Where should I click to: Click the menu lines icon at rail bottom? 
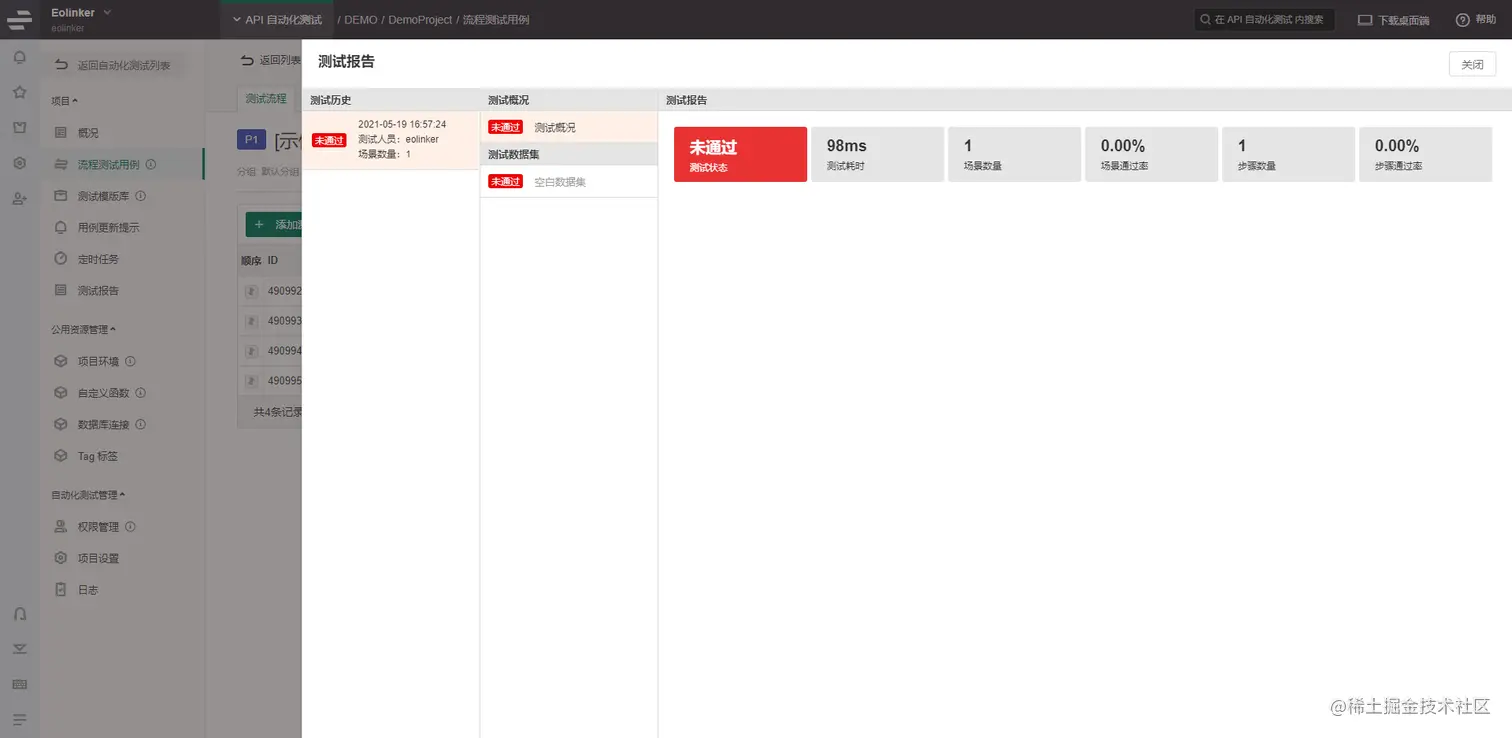click(x=19, y=719)
